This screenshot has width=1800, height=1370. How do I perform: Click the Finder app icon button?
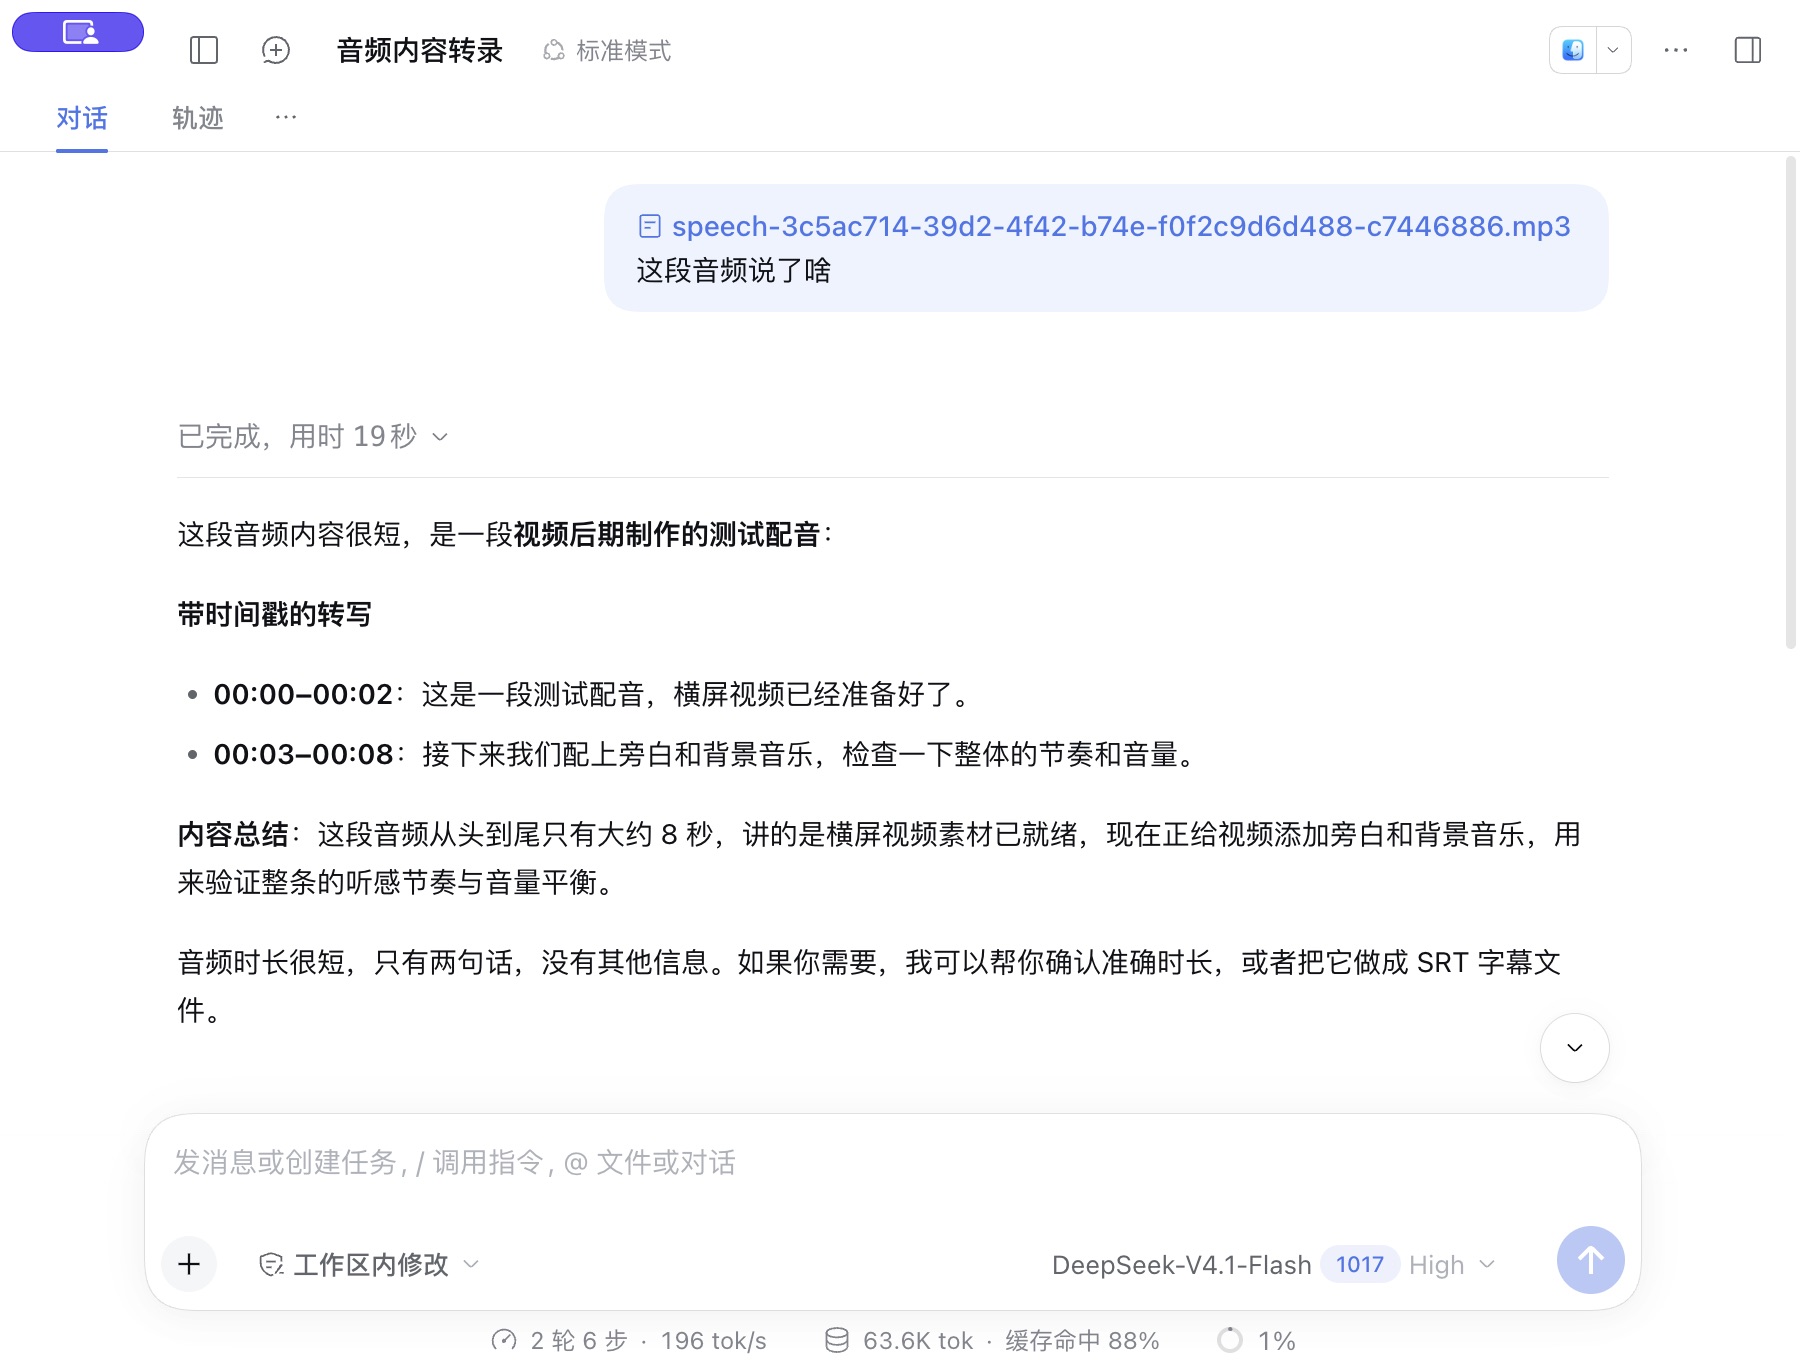[x=1573, y=50]
